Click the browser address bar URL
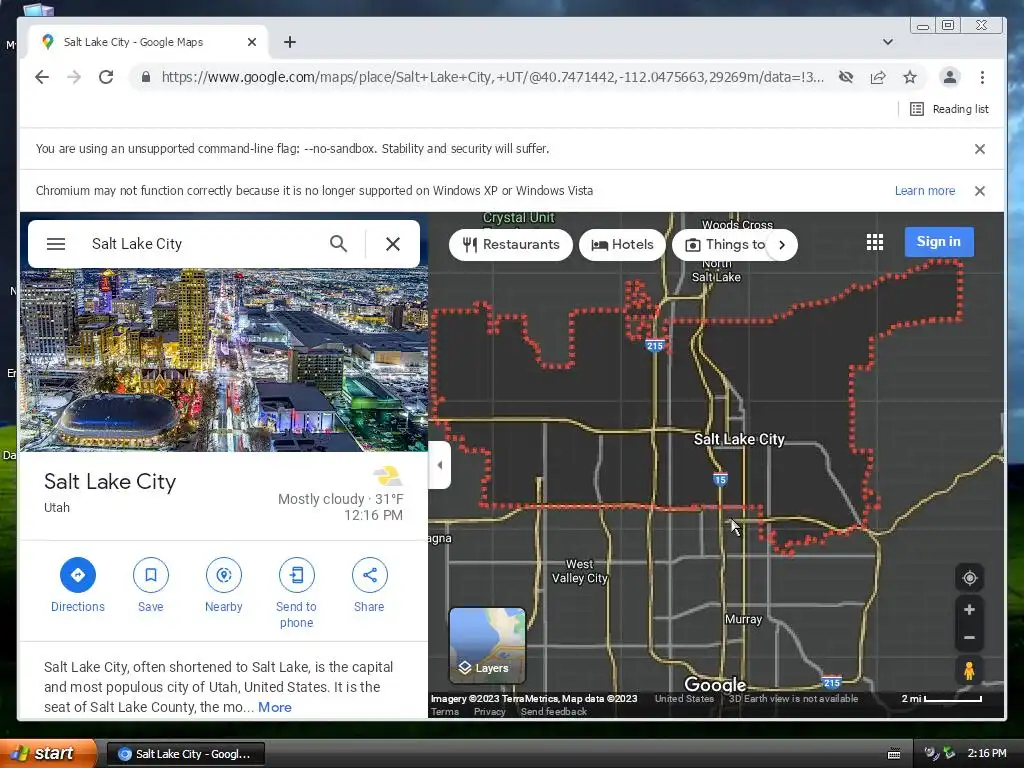 point(492,77)
